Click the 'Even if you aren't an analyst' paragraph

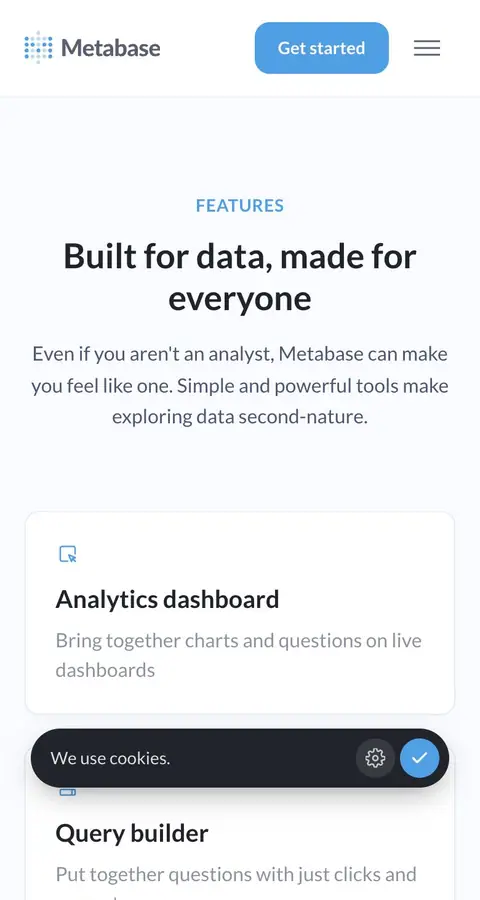pos(240,385)
